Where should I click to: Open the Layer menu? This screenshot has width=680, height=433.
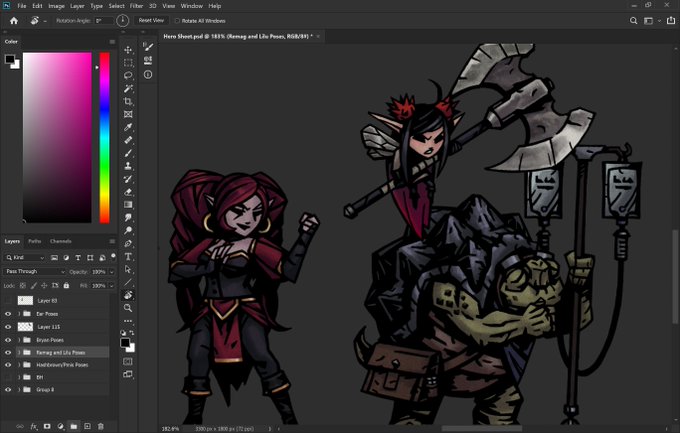tap(77, 6)
